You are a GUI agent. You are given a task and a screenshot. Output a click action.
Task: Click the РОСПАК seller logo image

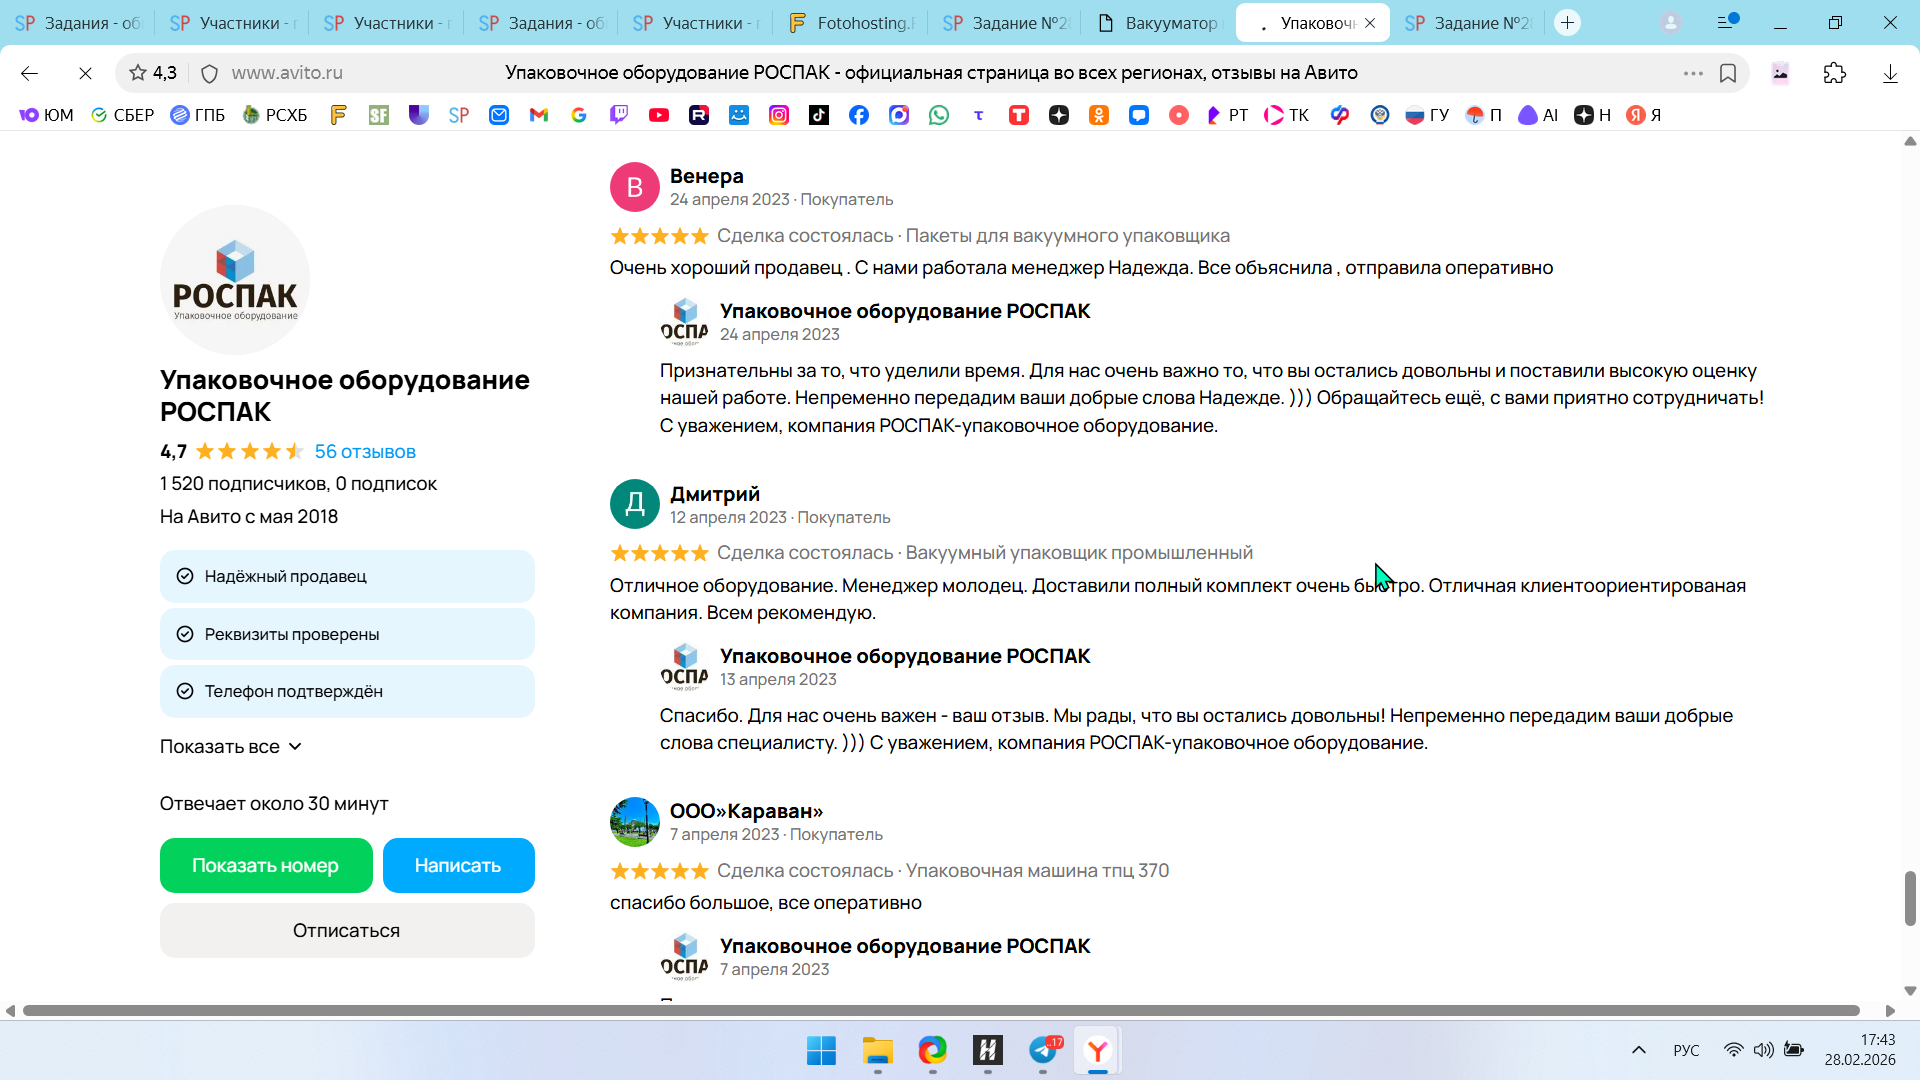235,280
